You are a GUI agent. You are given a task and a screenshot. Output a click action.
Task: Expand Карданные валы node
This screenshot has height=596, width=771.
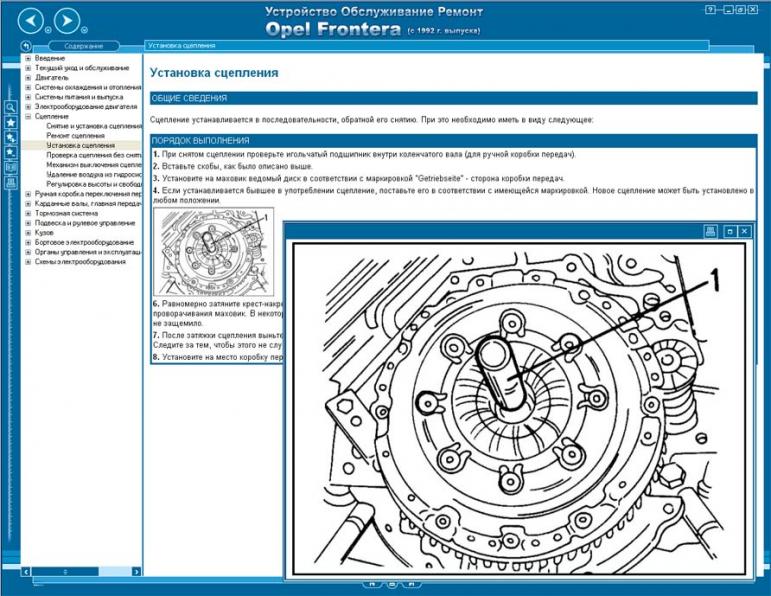pos(29,204)
